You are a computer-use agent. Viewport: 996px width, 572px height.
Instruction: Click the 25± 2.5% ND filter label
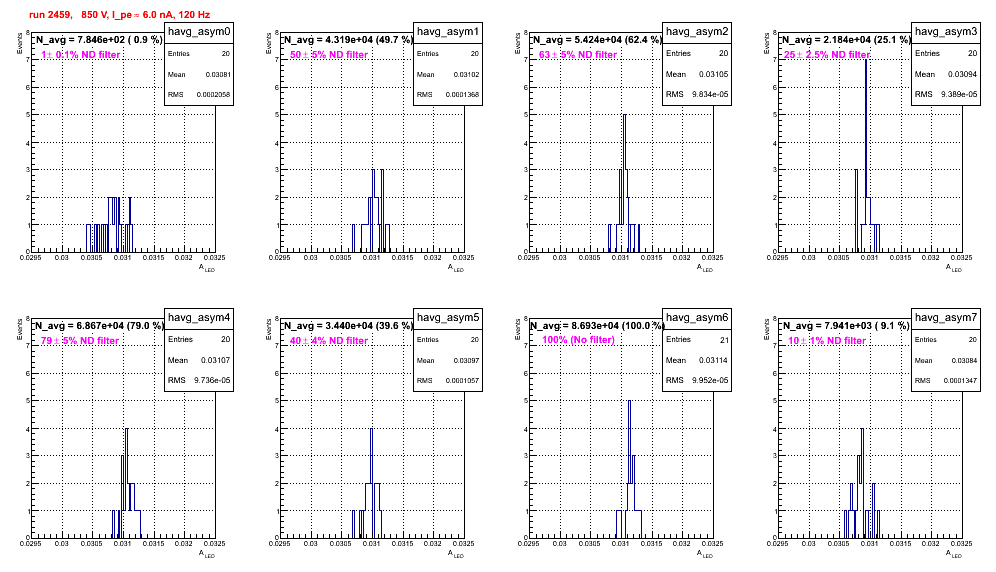[827, 55]
